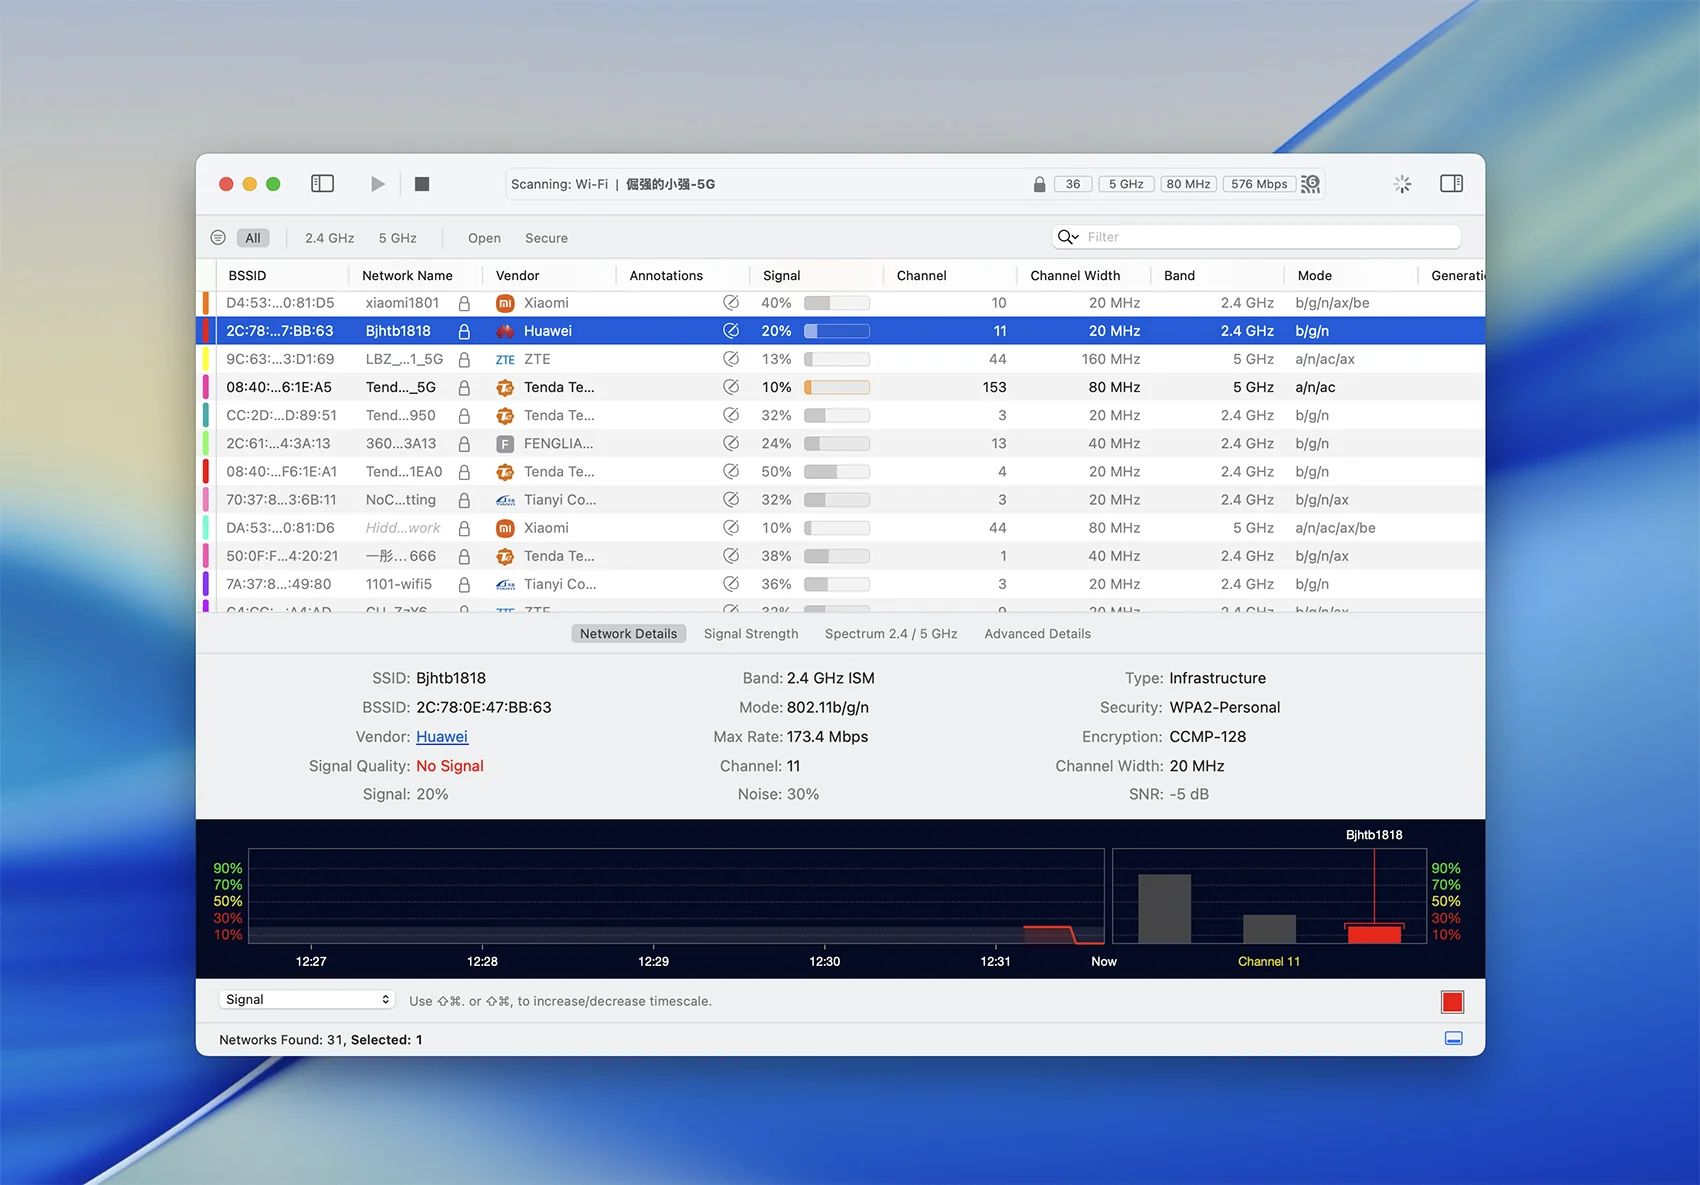Open the Signal graph type dropdown
The width and height of the screenshot is (1700, 1185).
[x=306, y=1000]
